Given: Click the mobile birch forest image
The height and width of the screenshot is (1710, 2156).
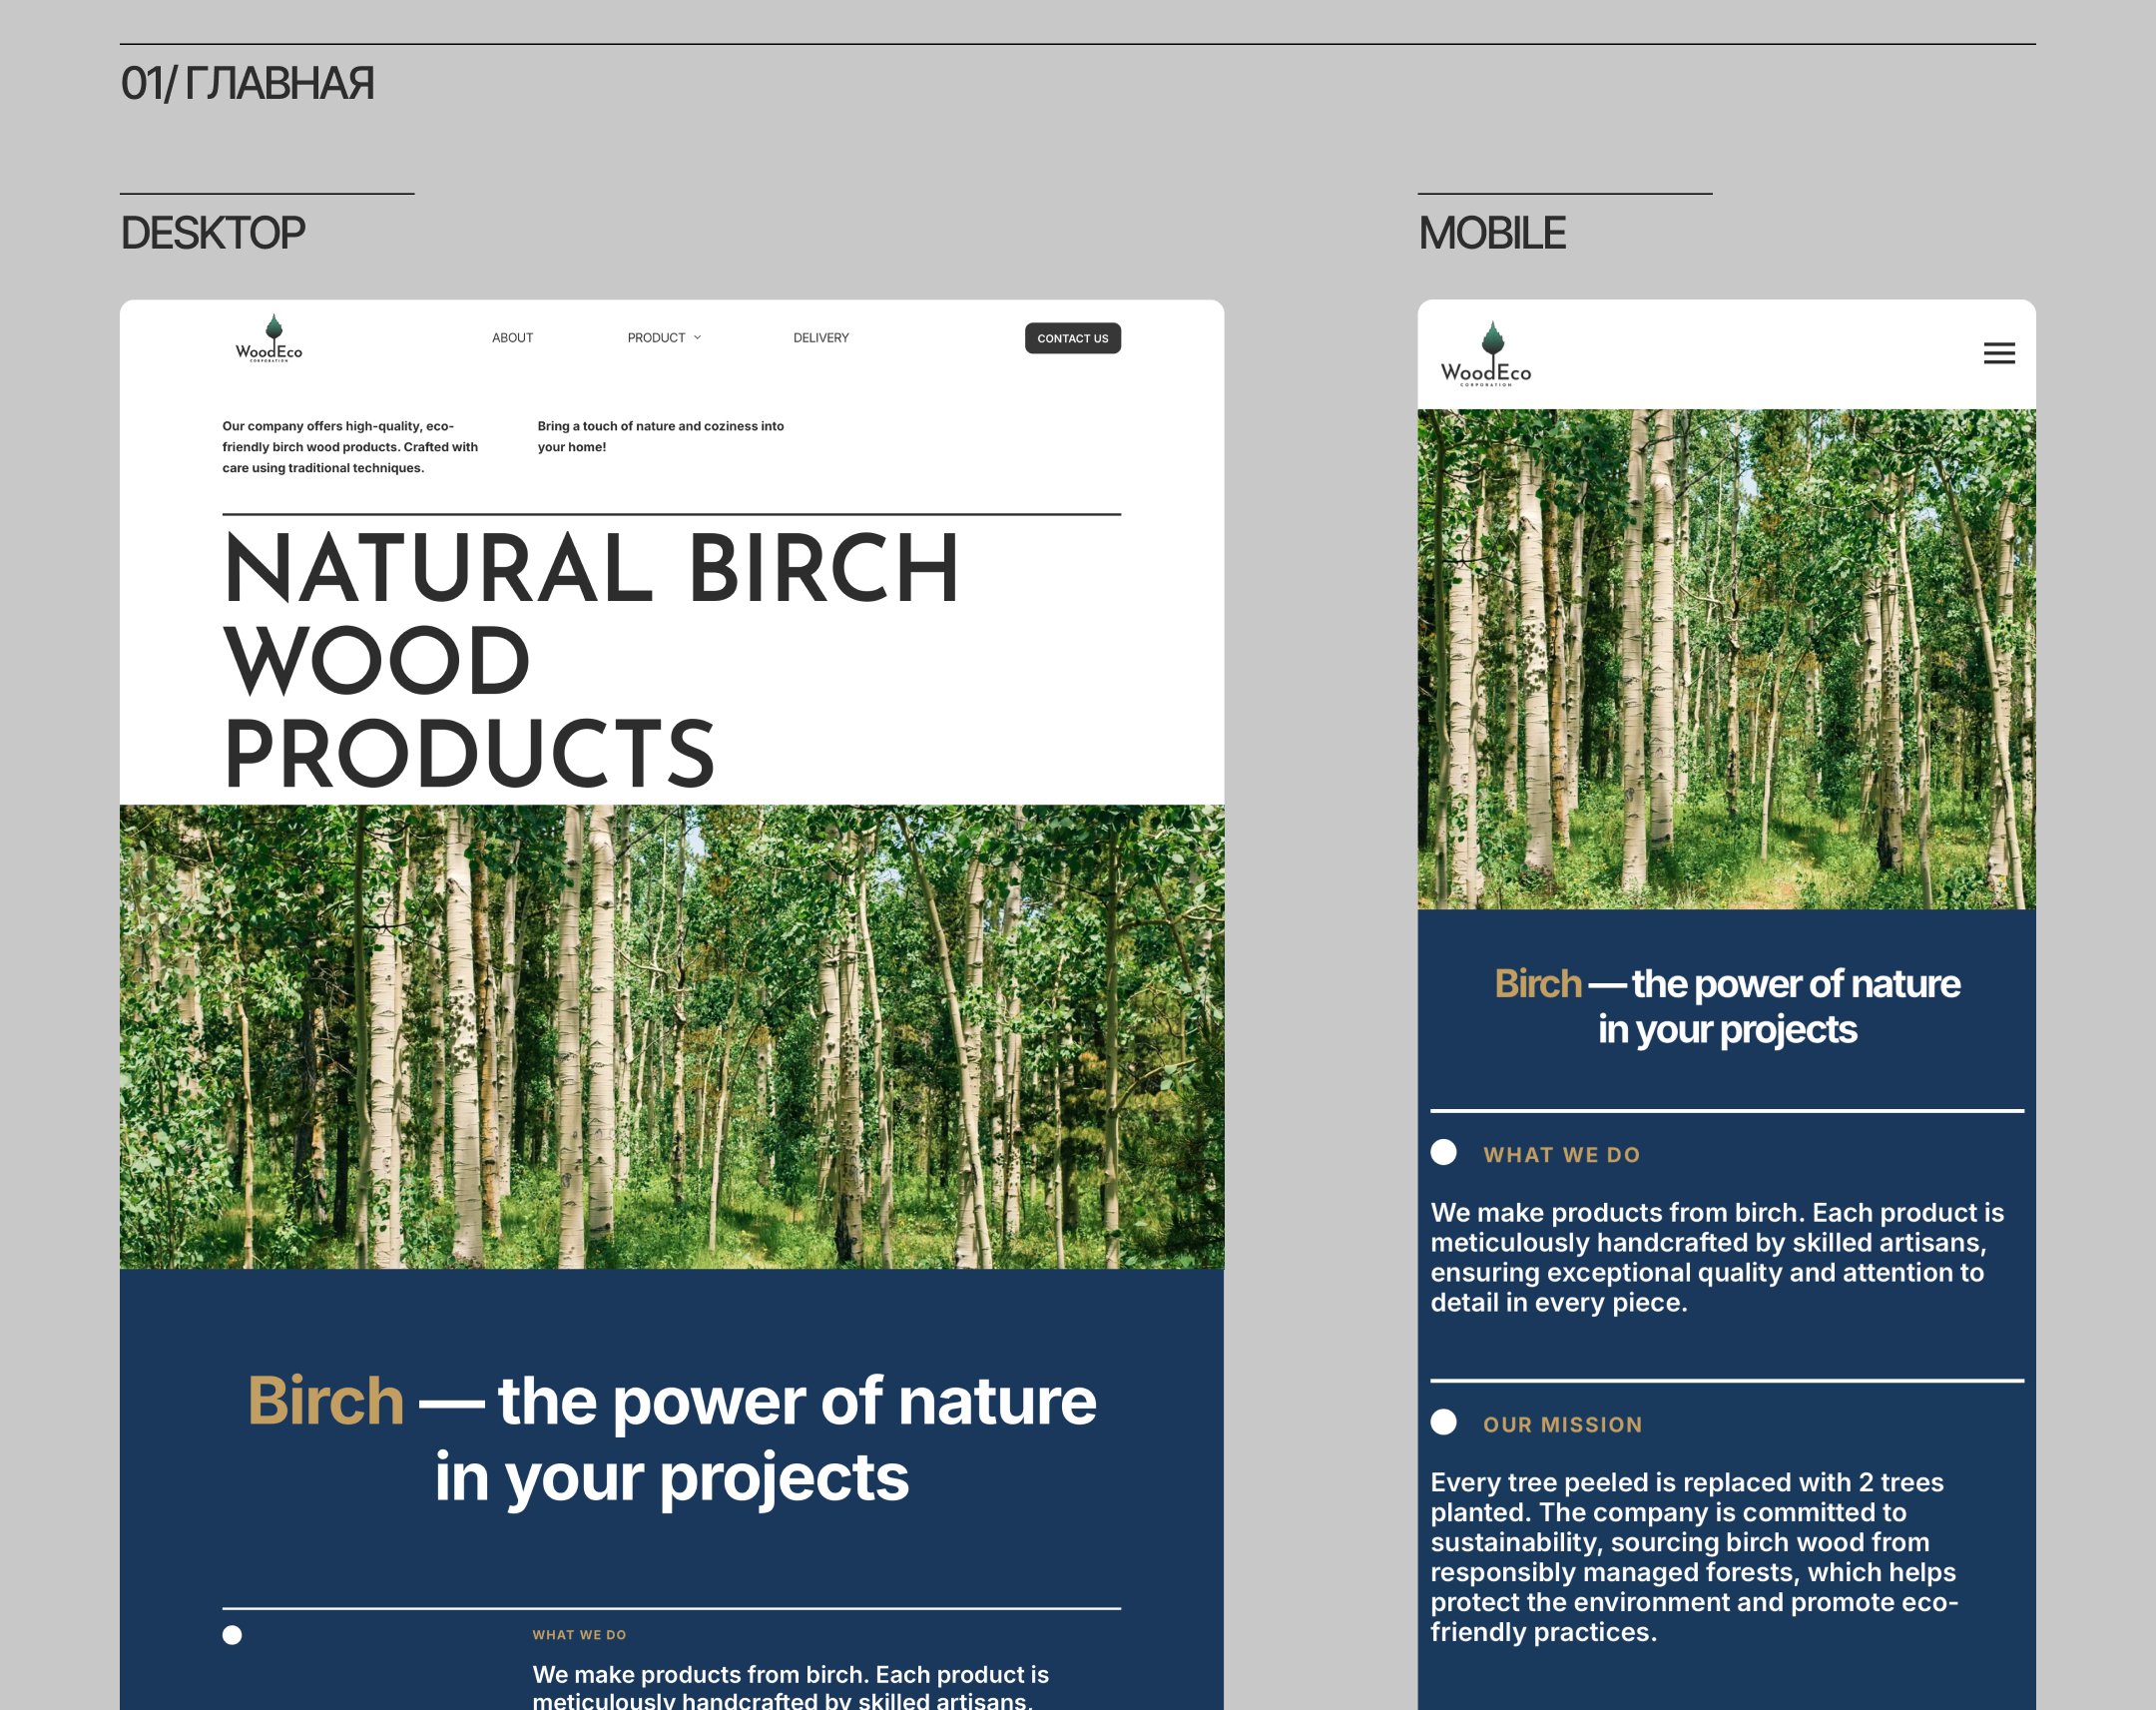Looking at the screenshot, I should pyautogui.click(x=1725, y=659).
